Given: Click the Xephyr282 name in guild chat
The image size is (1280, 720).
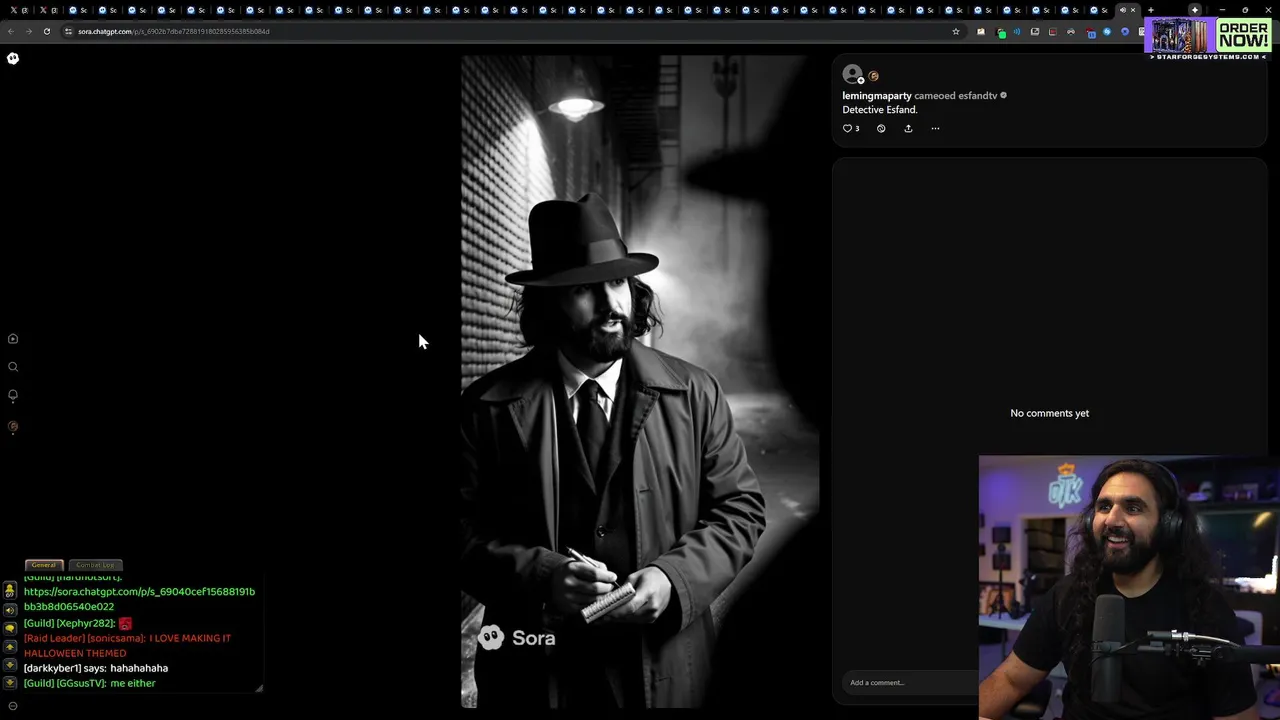Looking at the screenshot, I should click(x=86, y=623).
